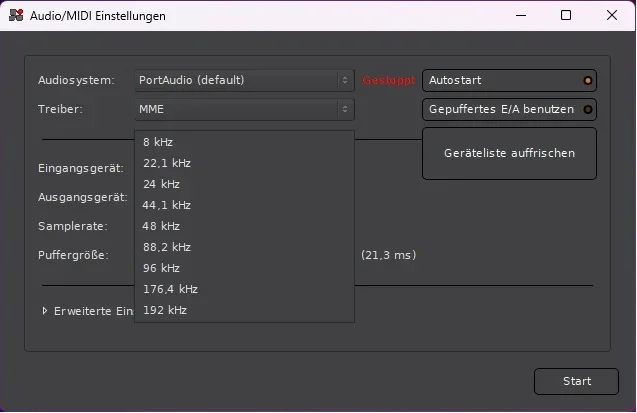Screen dimensions: 637x413
Task: Click the app icon in title bar
Action: (15, 16)
